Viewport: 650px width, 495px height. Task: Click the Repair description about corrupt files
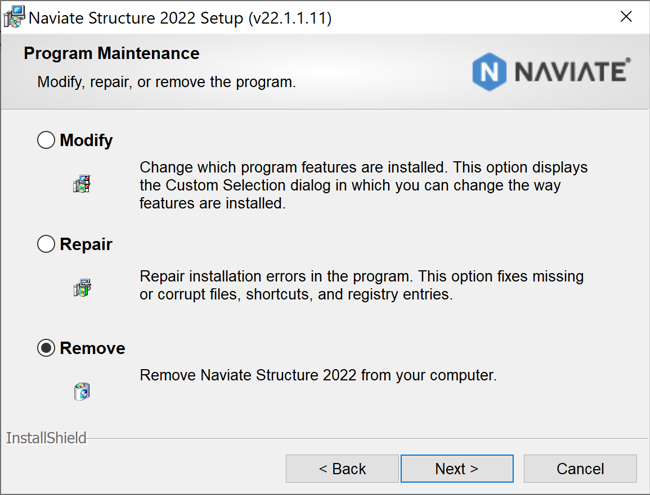361,285
